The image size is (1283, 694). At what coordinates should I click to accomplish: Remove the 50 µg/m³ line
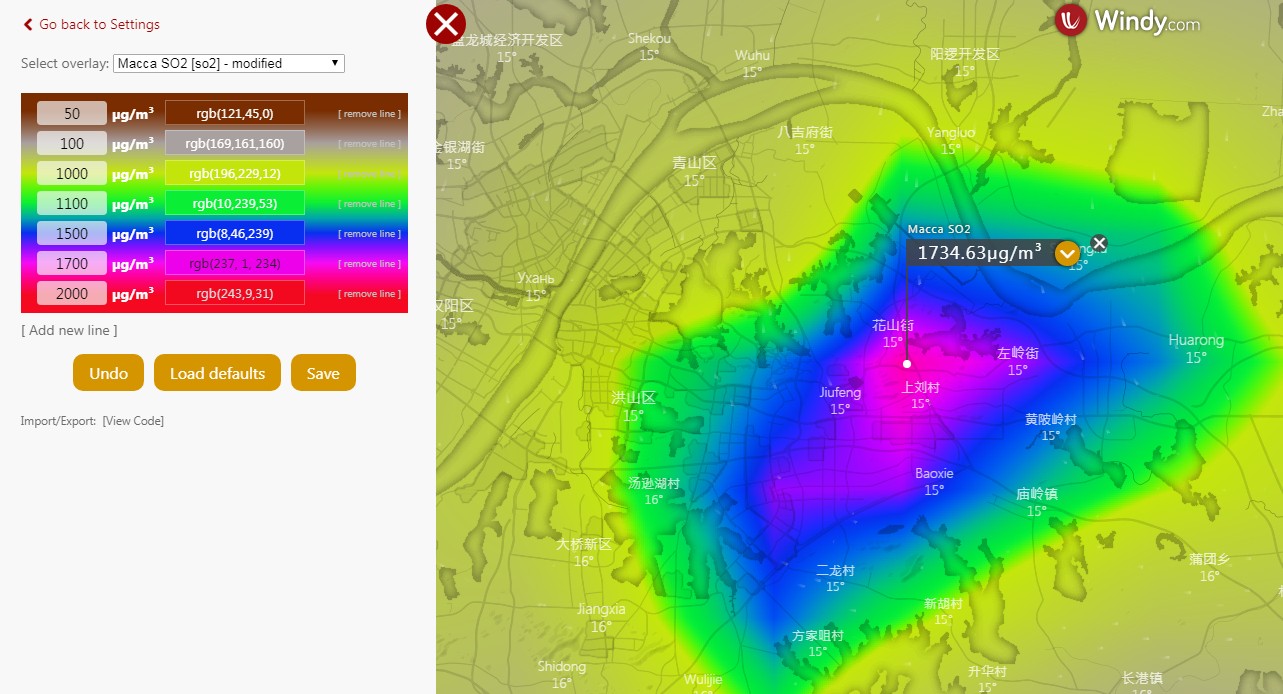click(369, 114)
